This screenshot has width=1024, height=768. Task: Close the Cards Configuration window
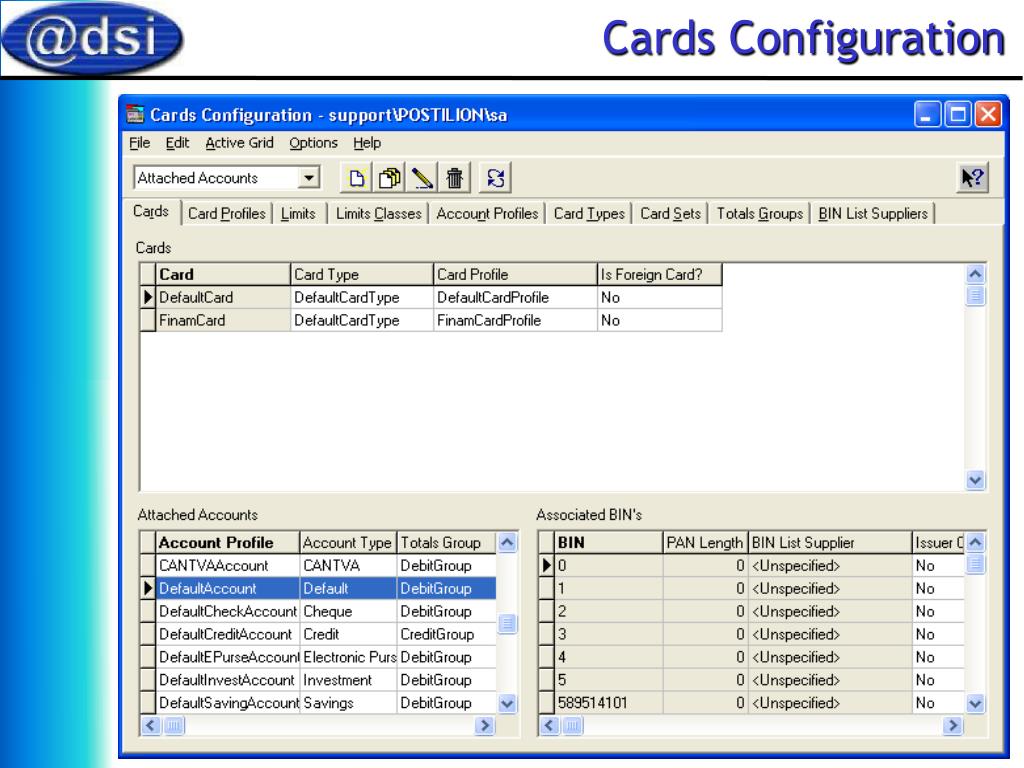(x=988, y=114)
